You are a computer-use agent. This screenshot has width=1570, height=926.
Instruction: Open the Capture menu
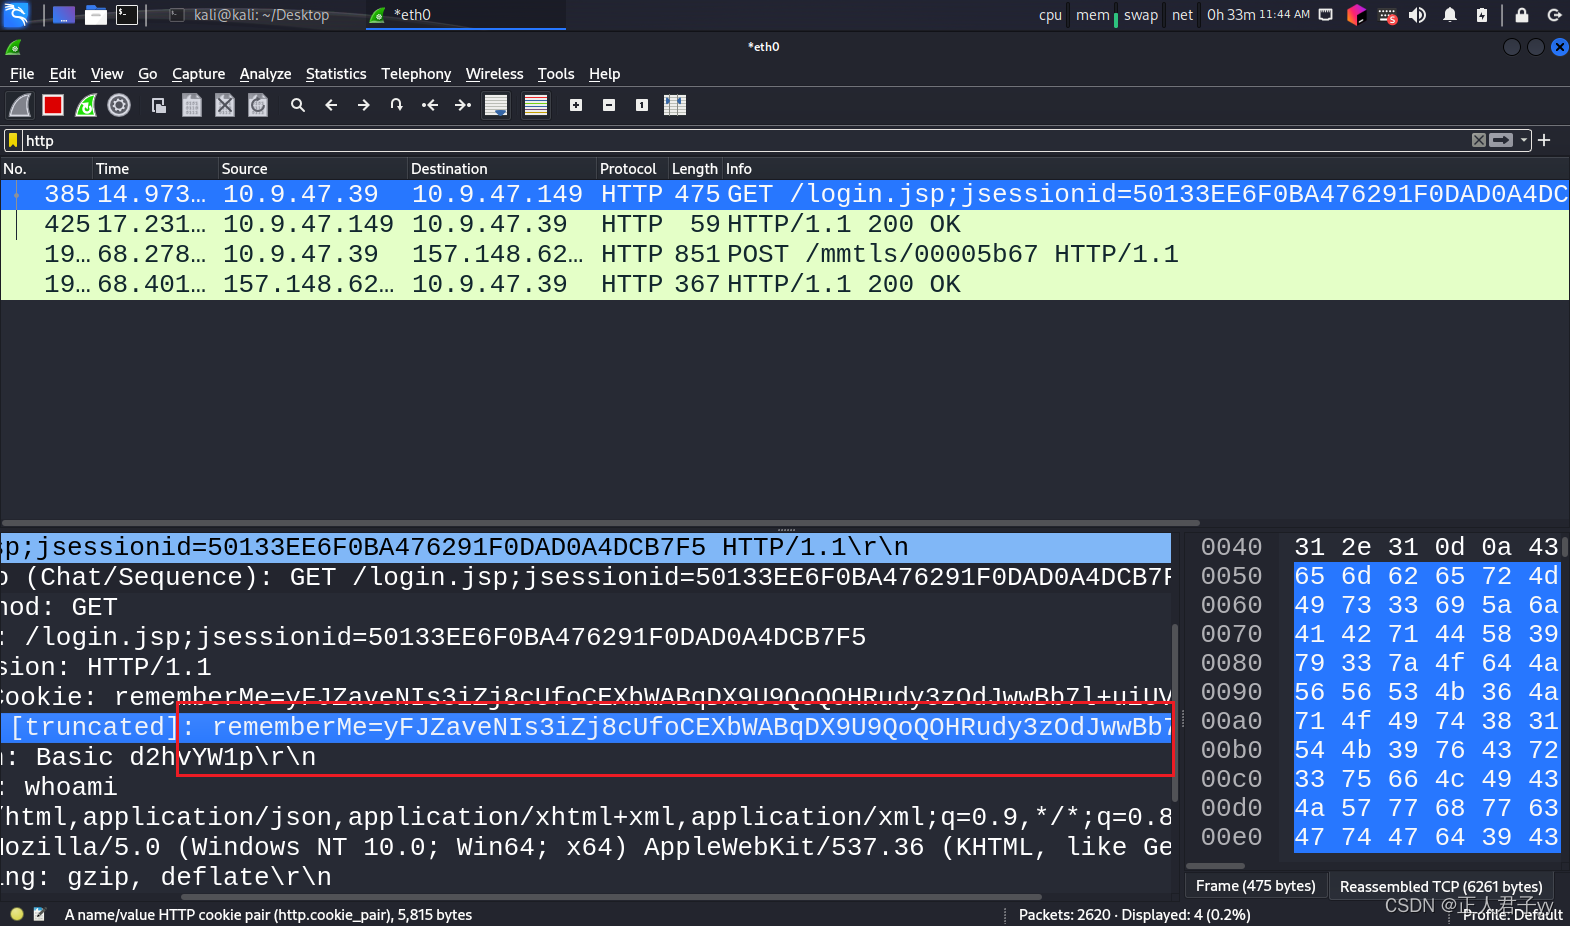pyautogui.click(x=199, y=74)
